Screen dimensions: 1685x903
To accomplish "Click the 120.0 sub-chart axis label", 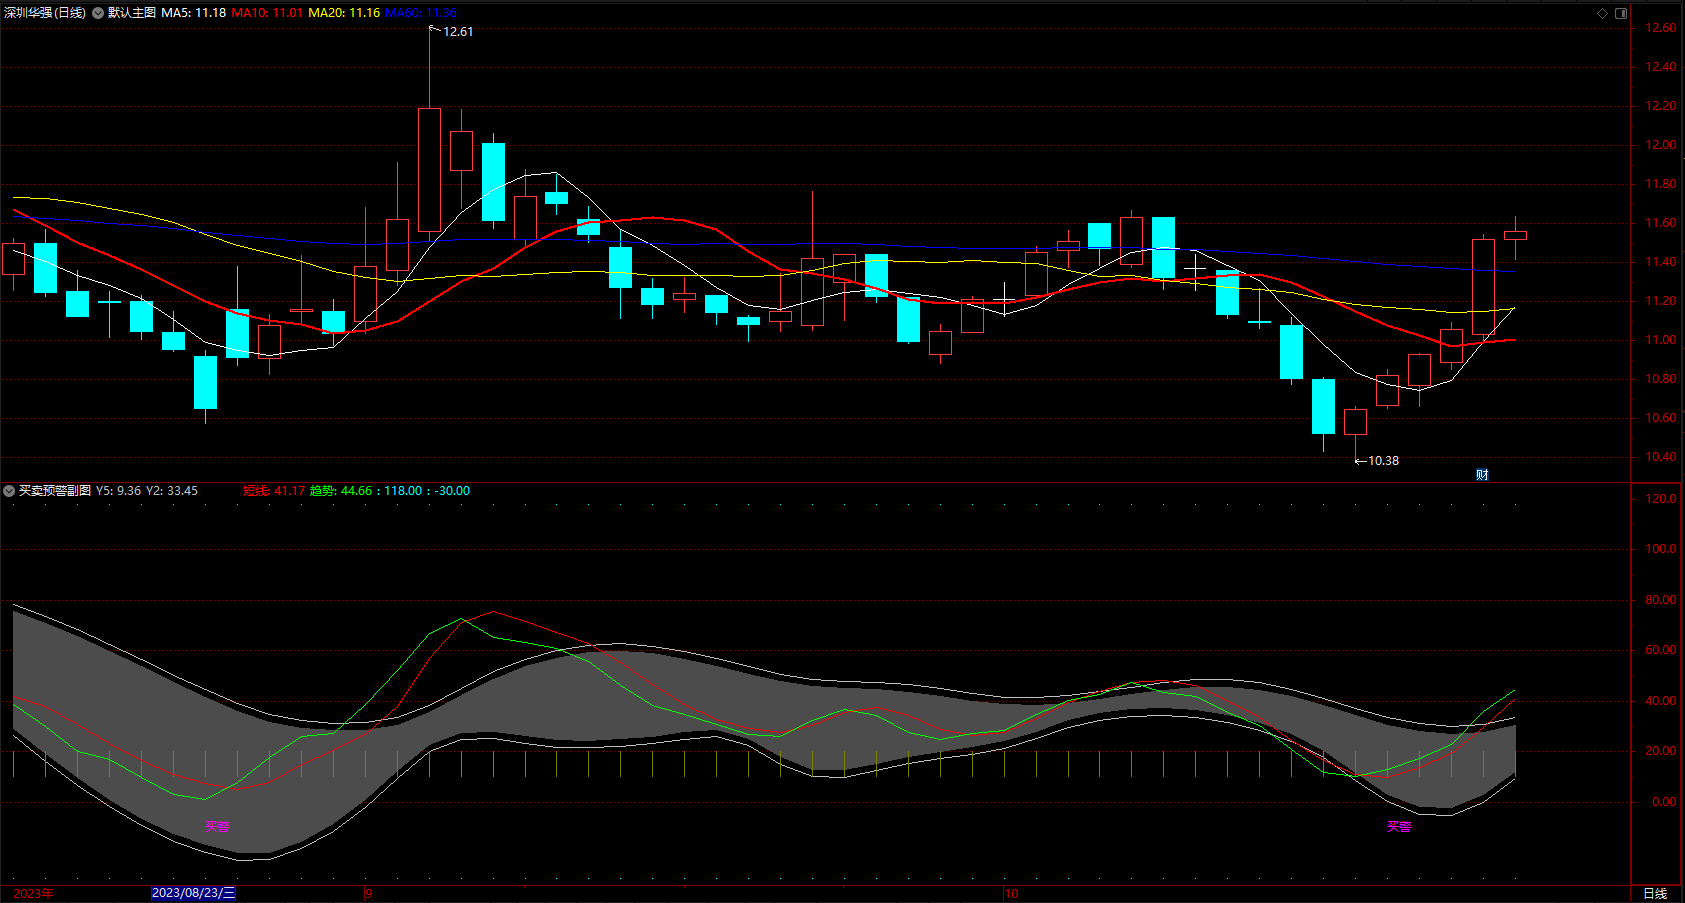I will (1661, 499).
